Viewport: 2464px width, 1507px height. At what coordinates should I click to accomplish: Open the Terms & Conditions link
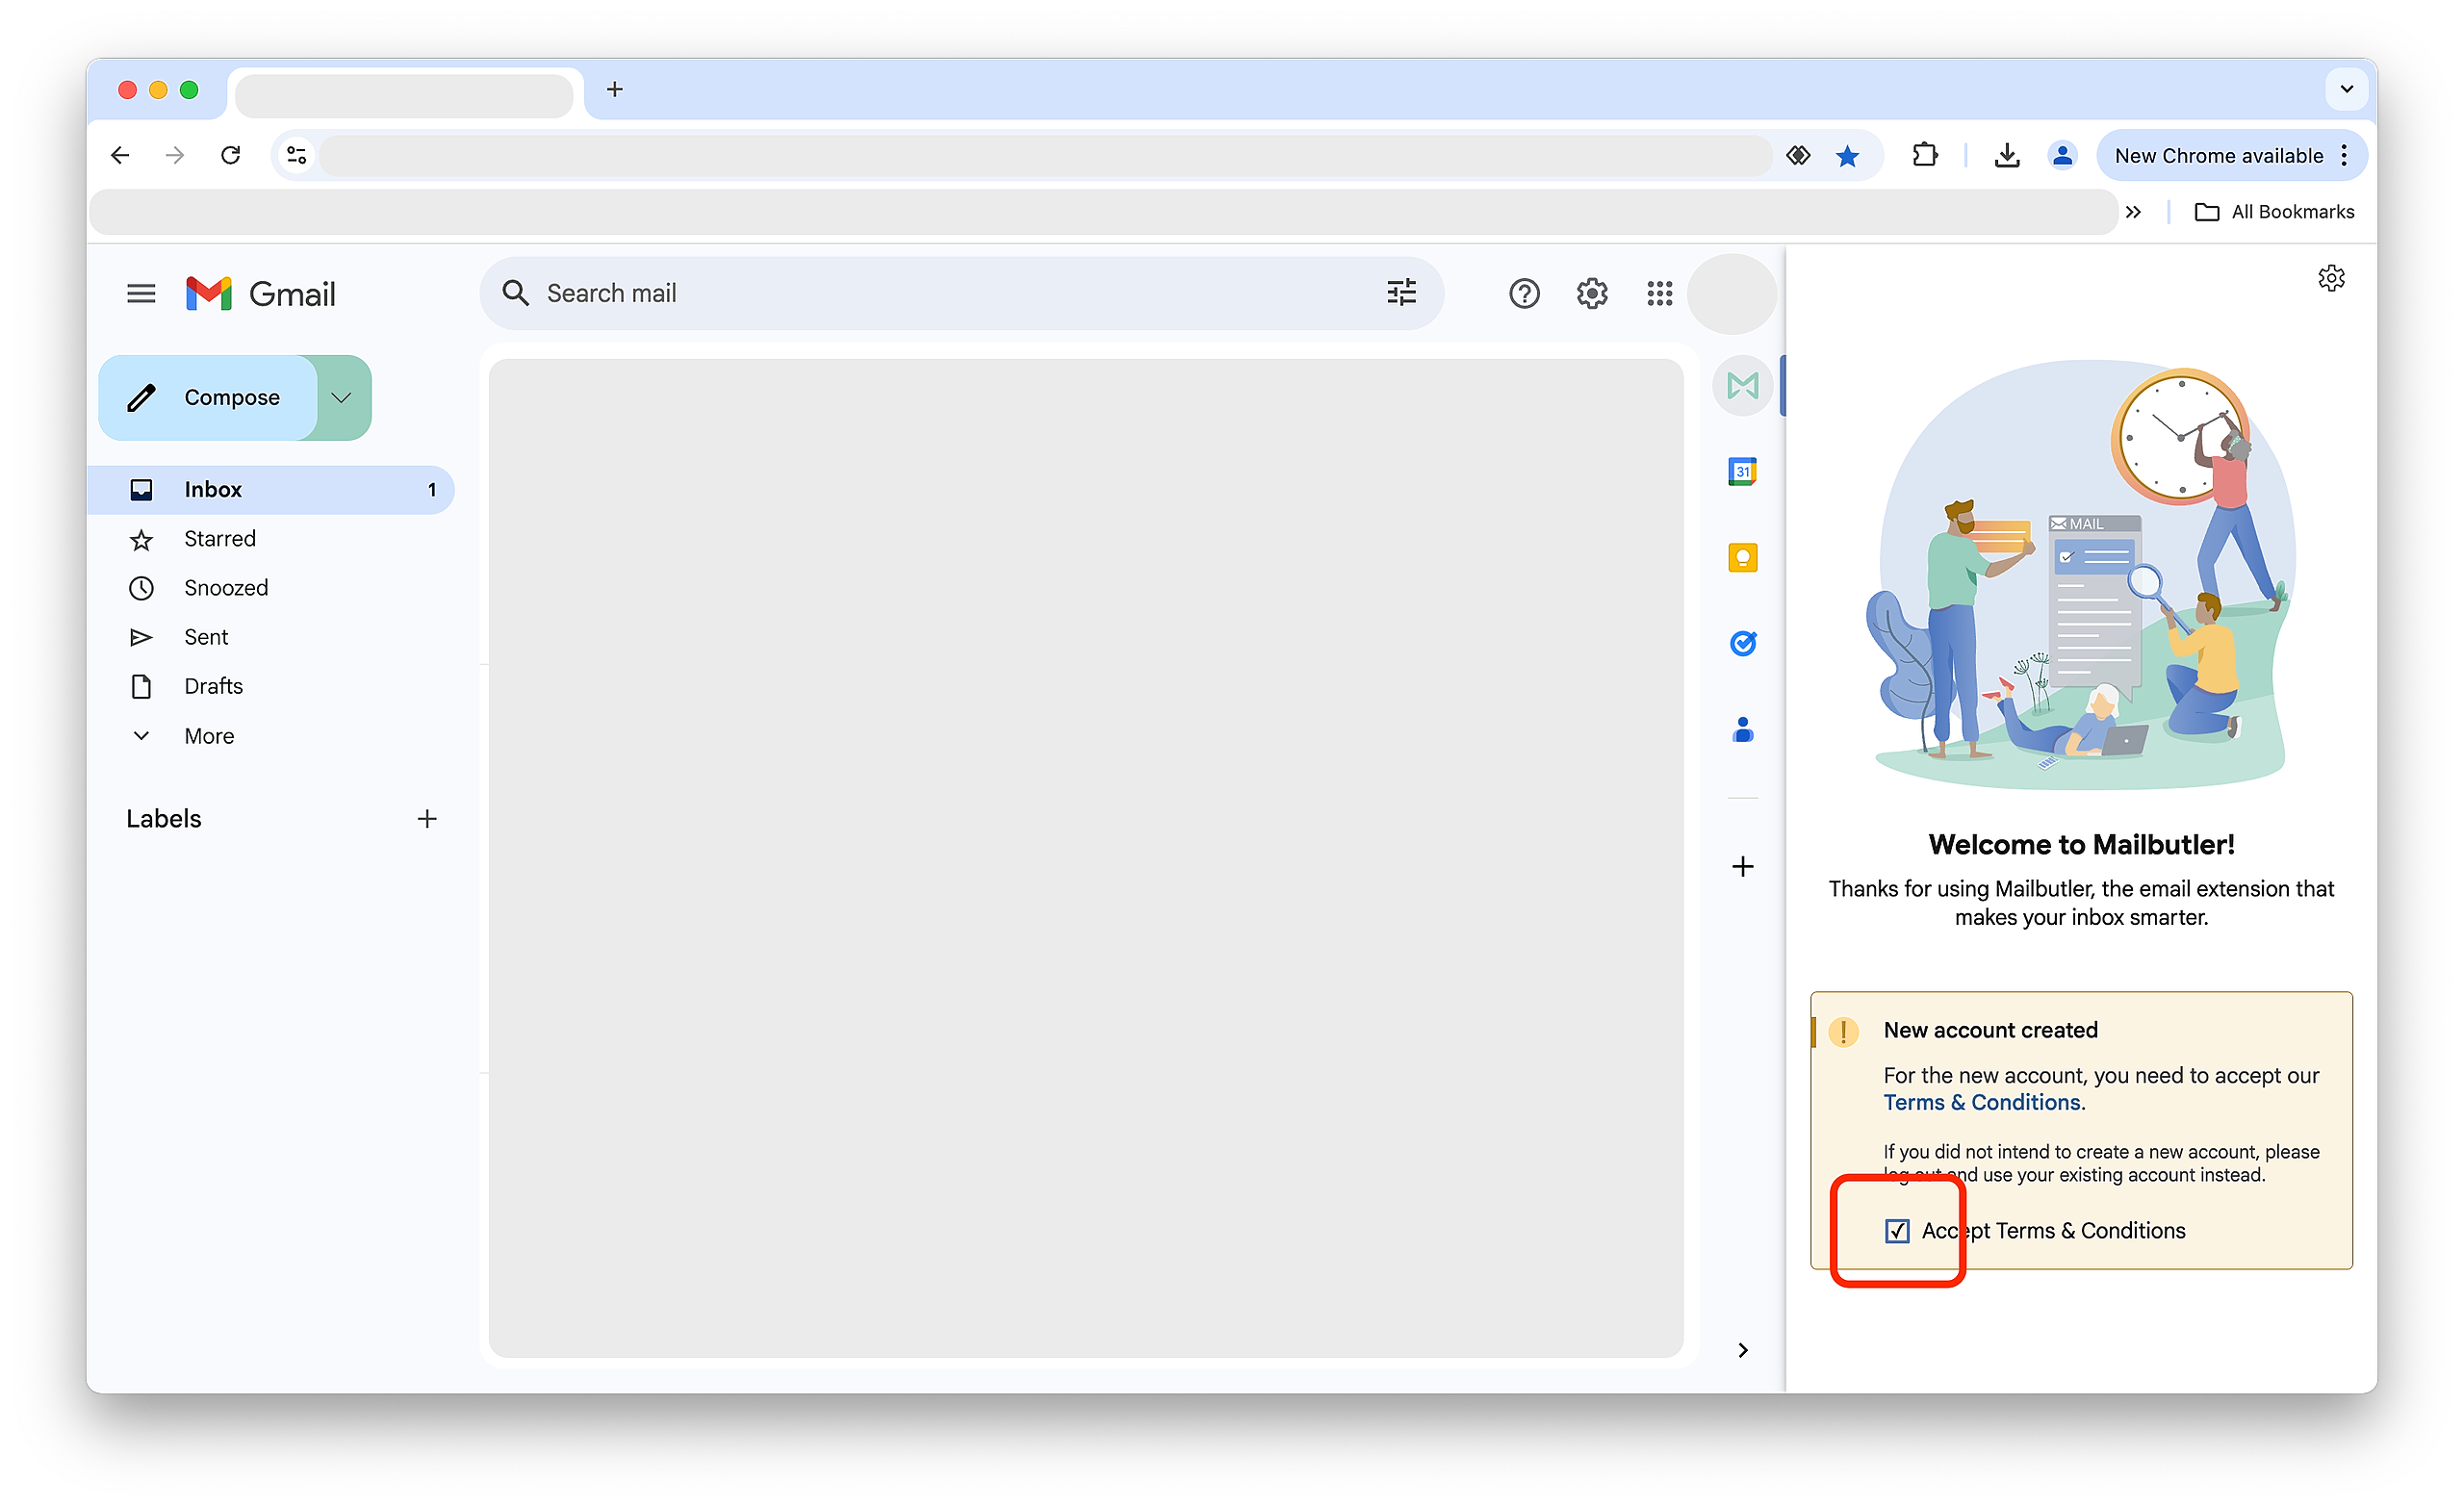[1981, 1102]
